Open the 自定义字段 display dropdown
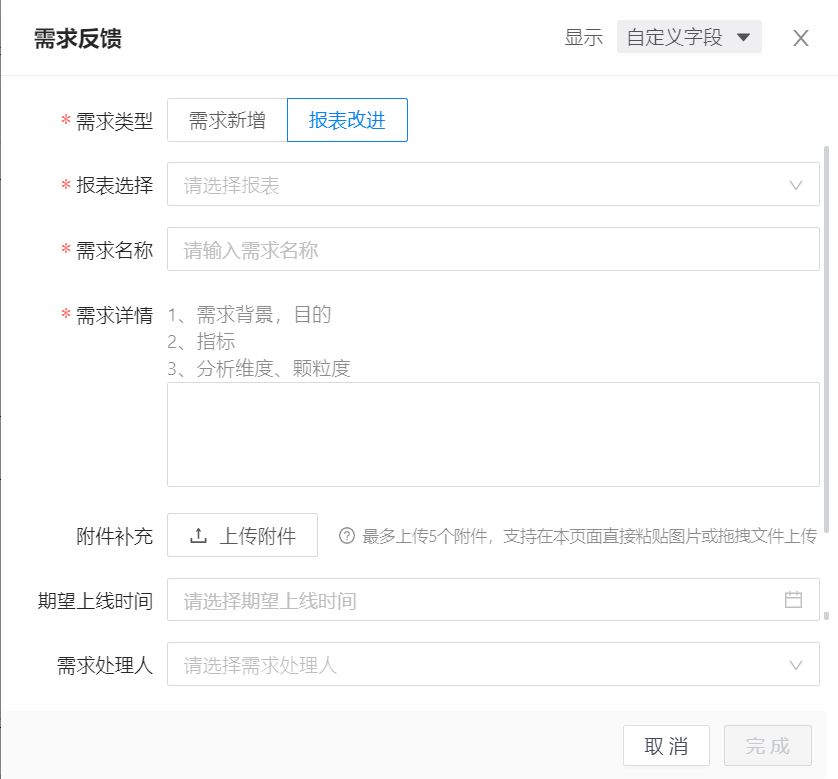838x779 pixels. (688, 38)
